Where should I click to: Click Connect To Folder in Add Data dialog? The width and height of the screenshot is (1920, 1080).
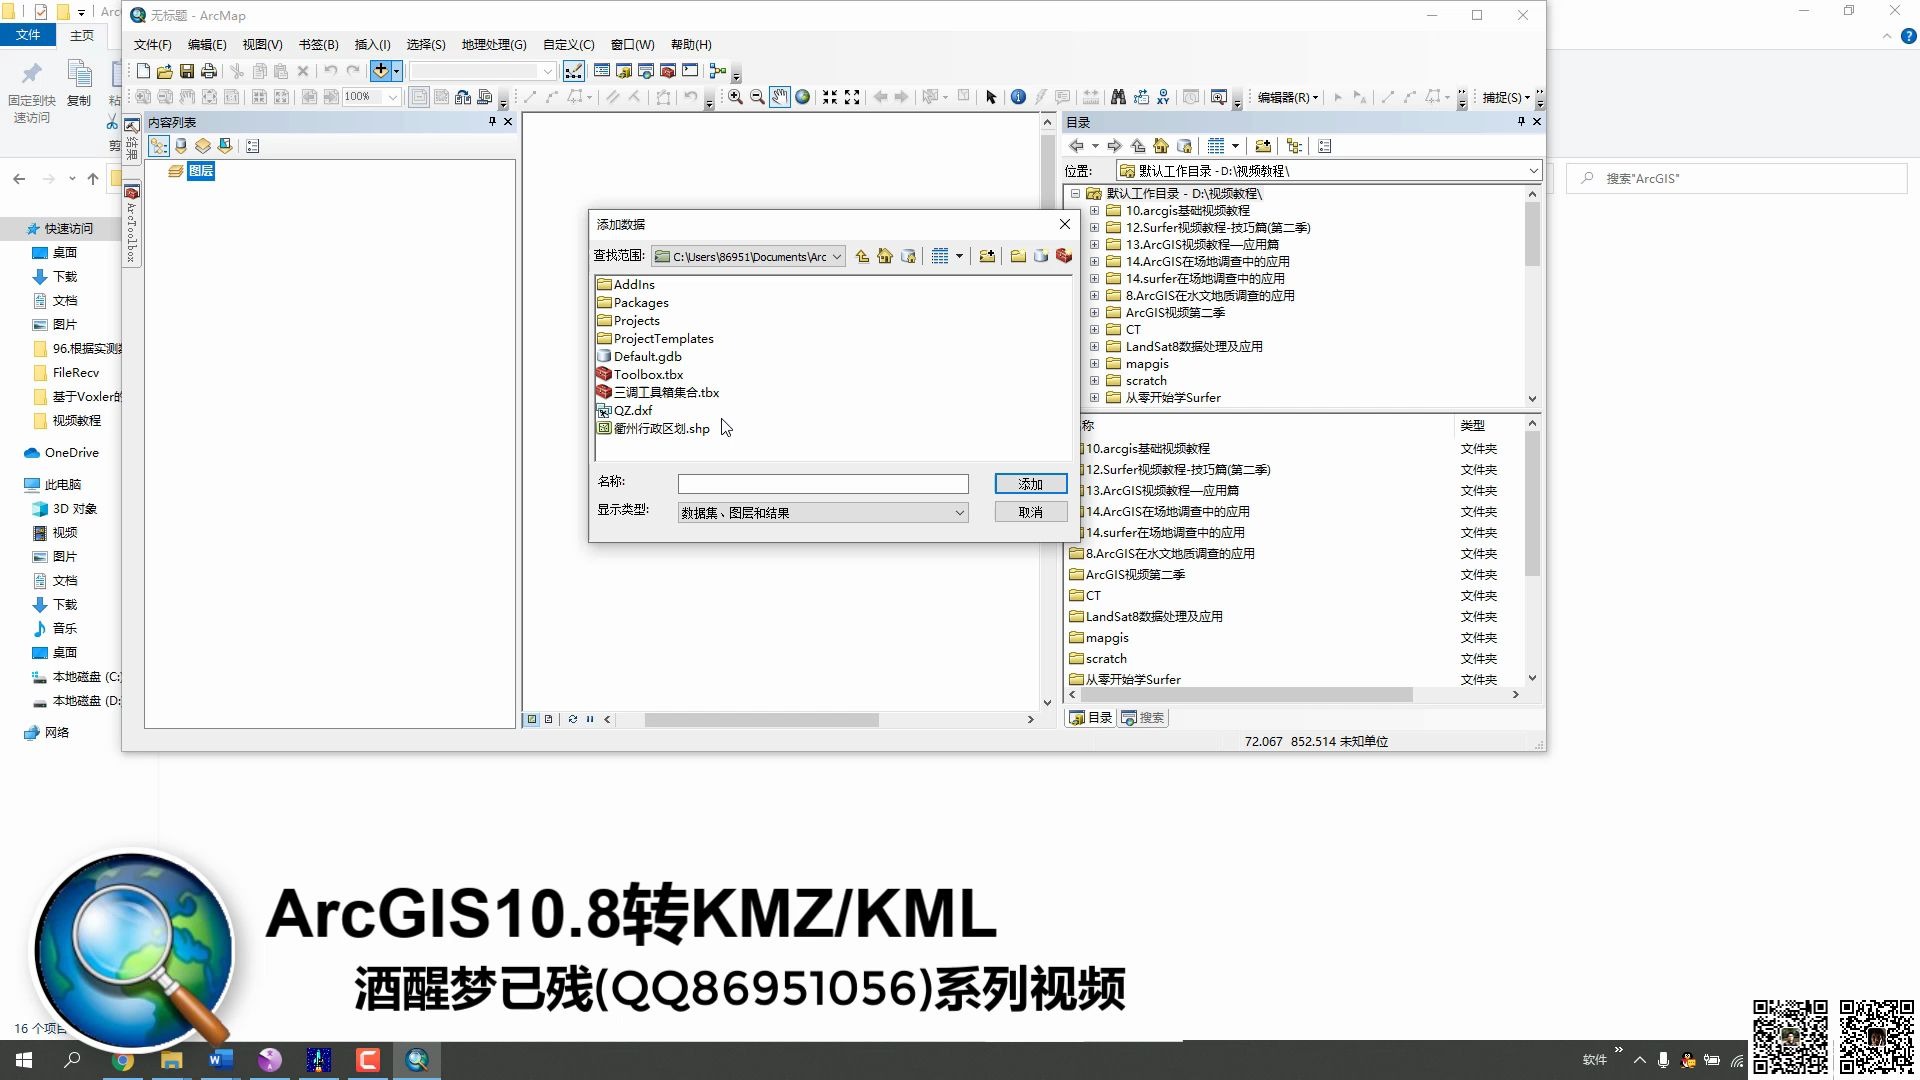(987, 257)
